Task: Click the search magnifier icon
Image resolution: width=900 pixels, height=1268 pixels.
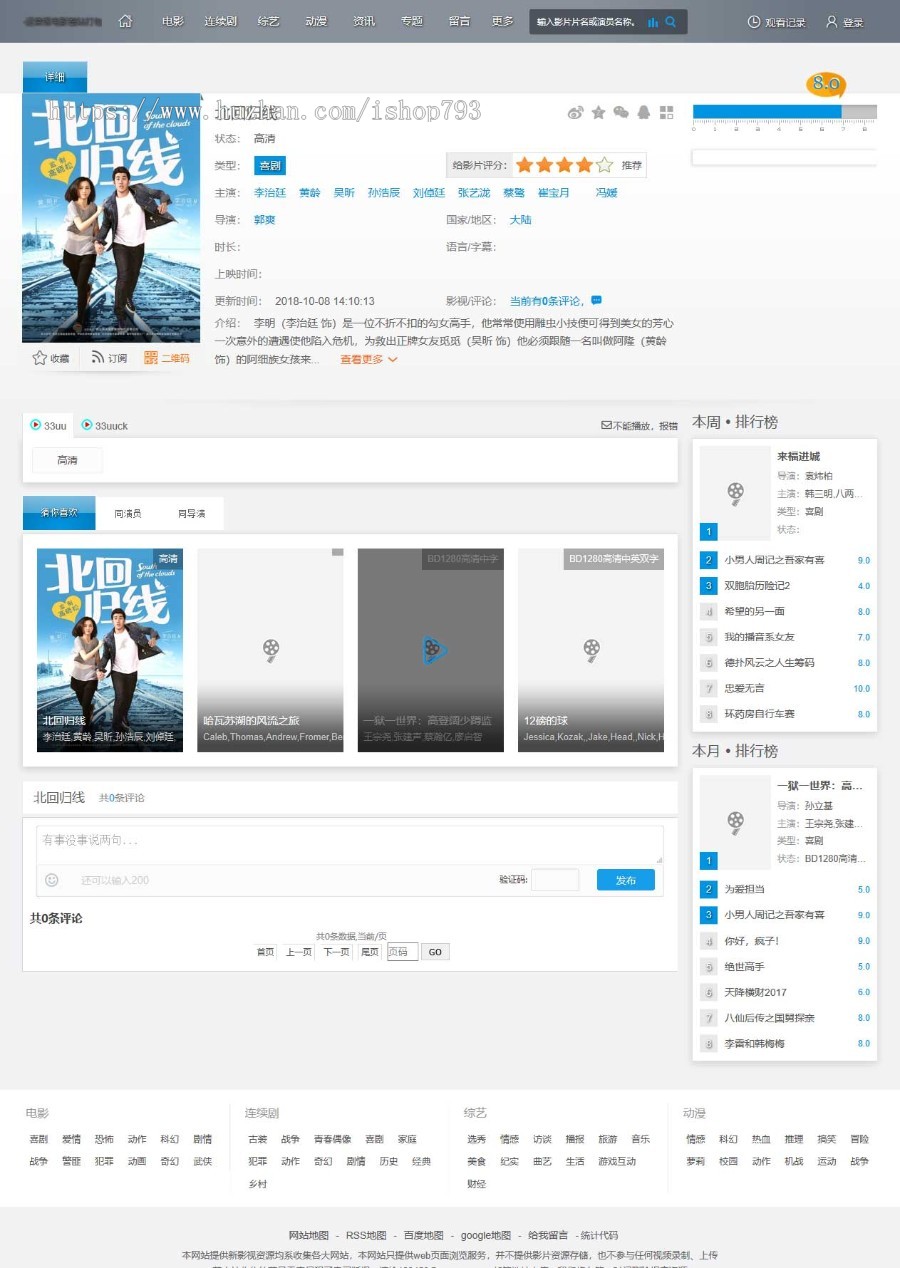Action: click(x=671, y=21)
